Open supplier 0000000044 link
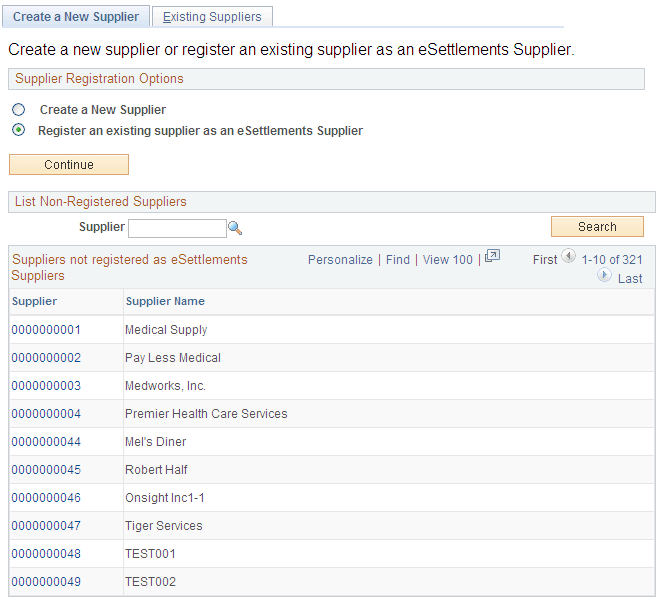Image resolution: width=664 pixels, height=603 pixels. click(x=46, y=442)
